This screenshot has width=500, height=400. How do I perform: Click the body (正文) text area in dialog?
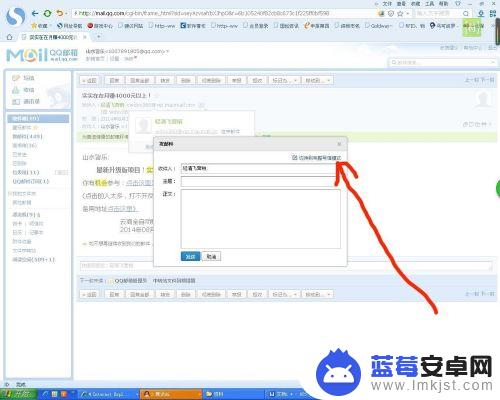(261, 219)
